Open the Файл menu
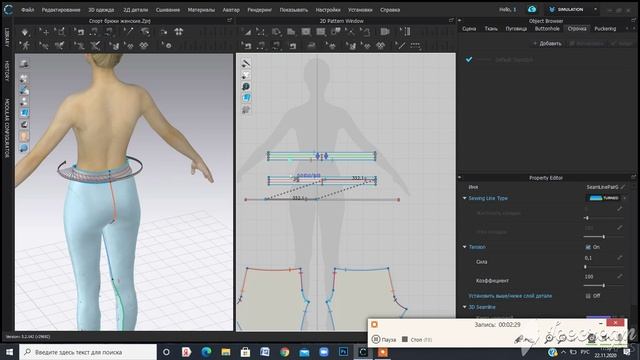The width and height of the screenshot is (640, 360). 27,10
